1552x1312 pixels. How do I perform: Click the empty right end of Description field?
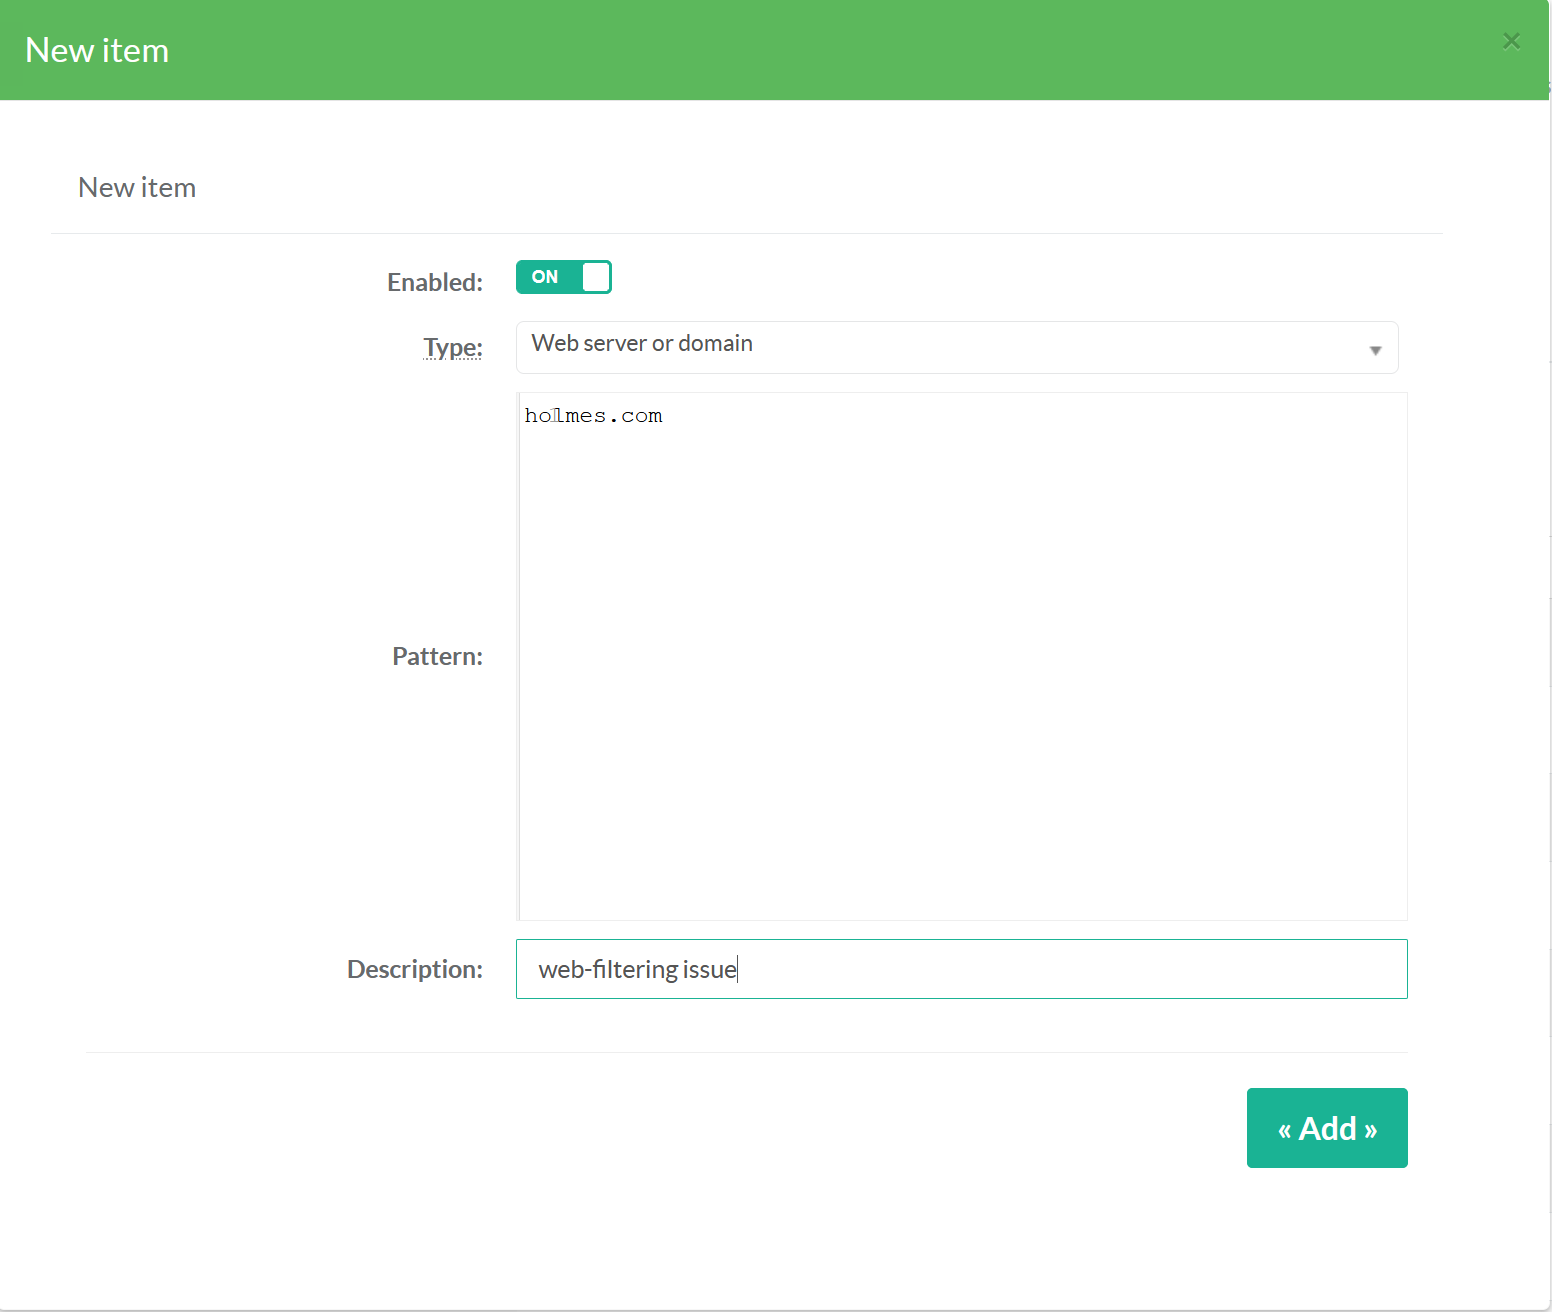point(1300,969)
